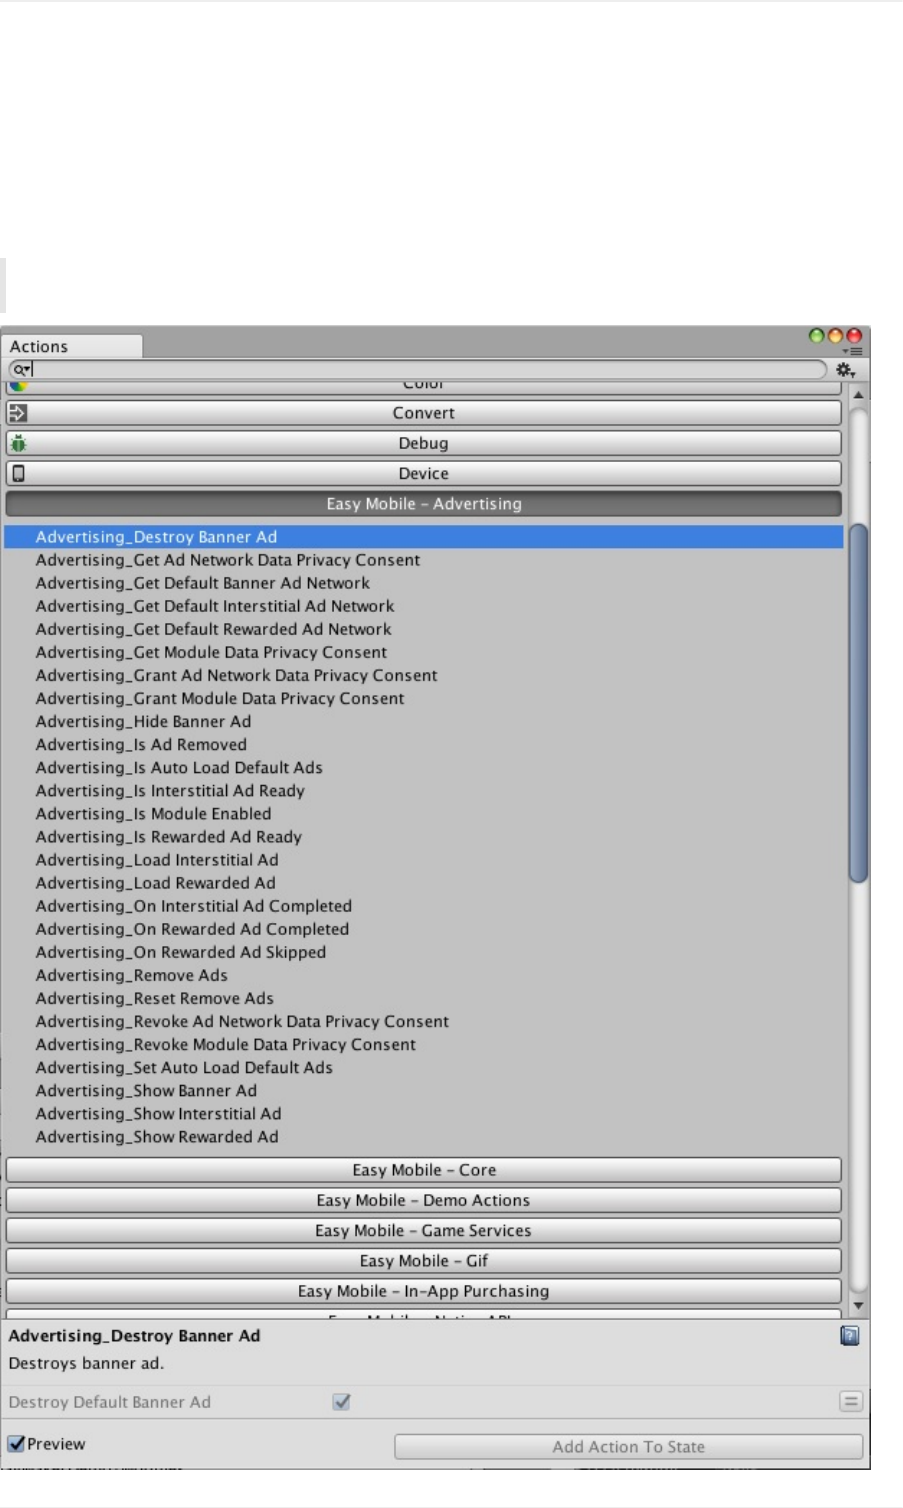Toggle the Destroy Default Banner Ad checkbox
The width and height of the screenshot is (903, 1508).
[341, 1402]
